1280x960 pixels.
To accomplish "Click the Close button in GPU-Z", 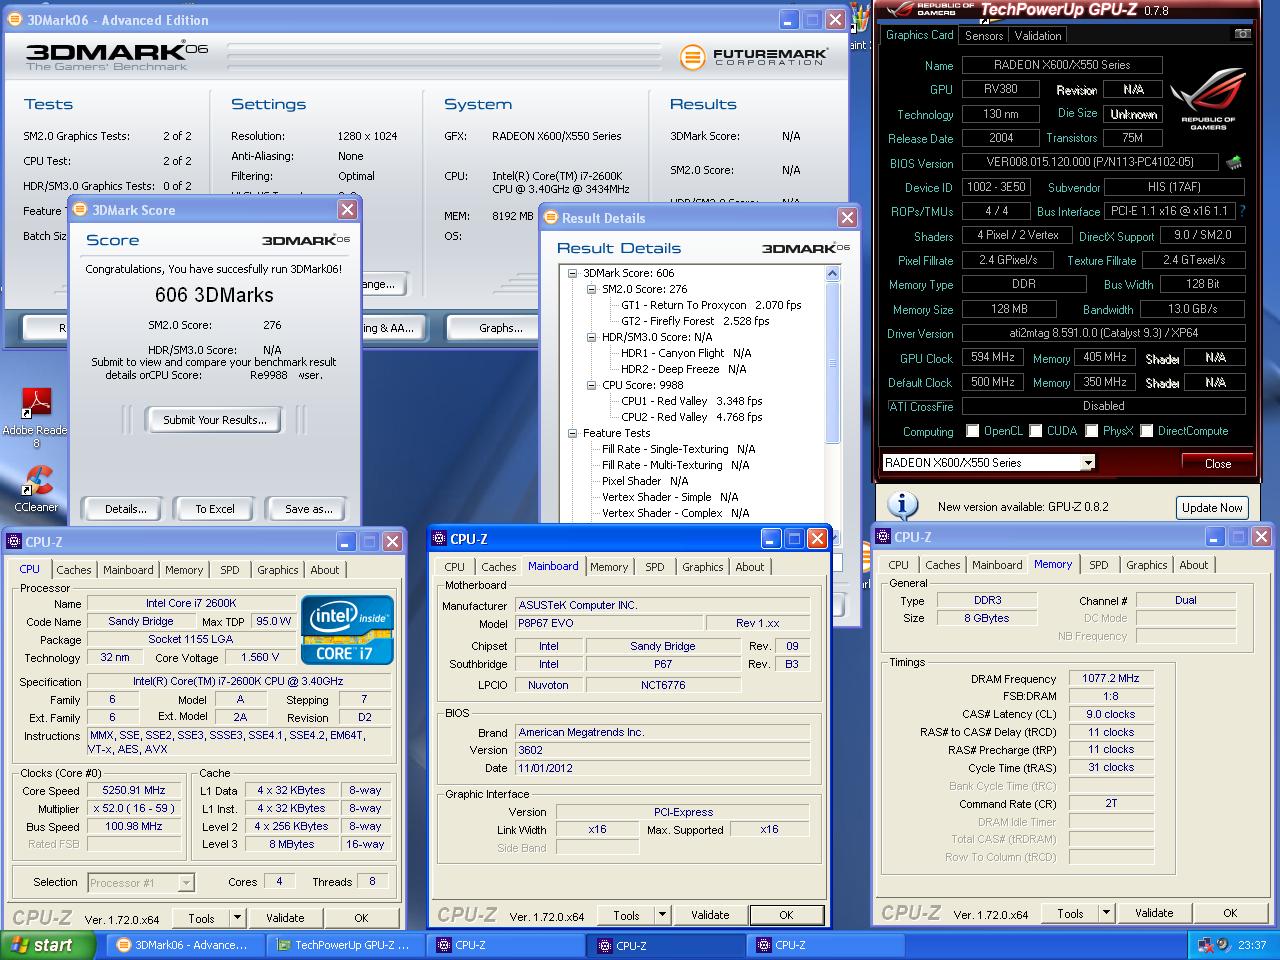I will pyautogui.click(x=1218, y=463).
